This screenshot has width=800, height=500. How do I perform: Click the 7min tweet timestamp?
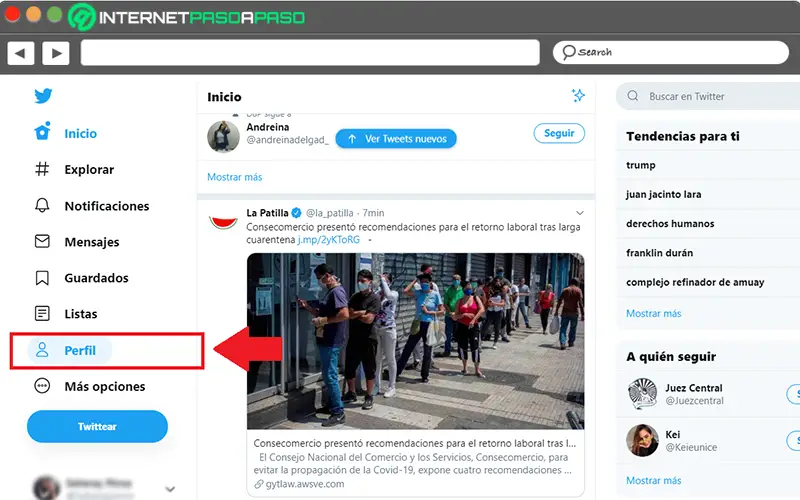click(373, 213)
